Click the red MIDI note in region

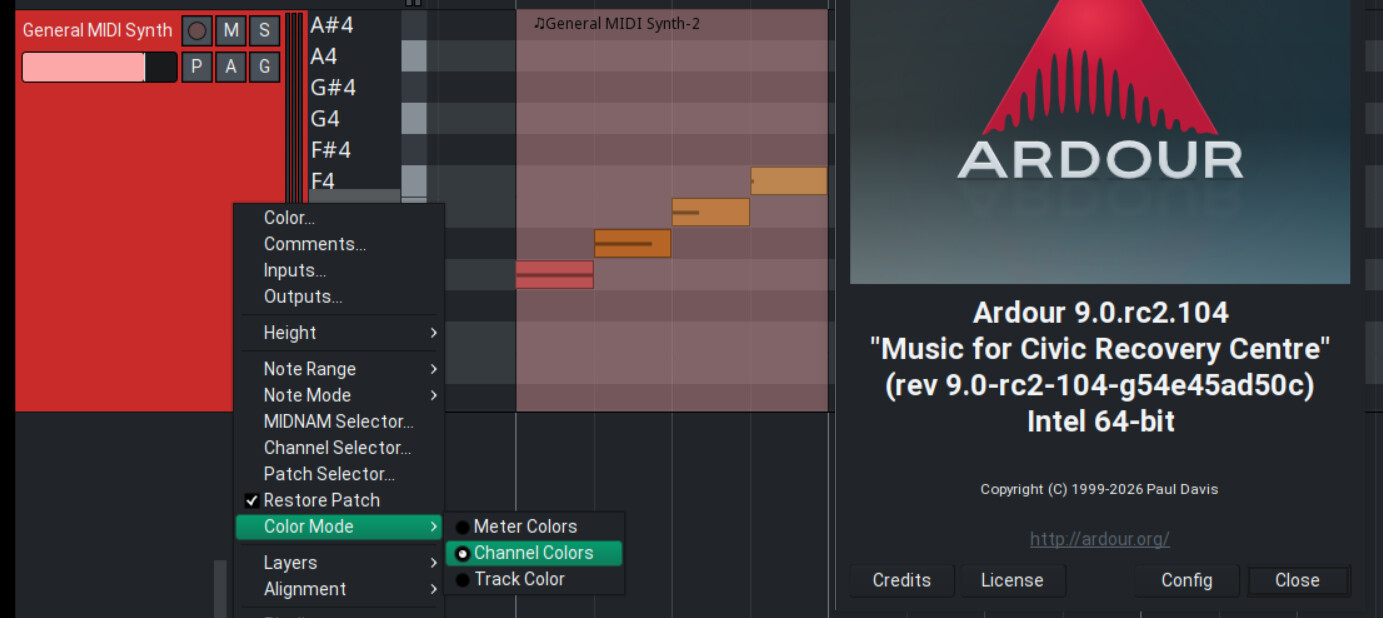[x=554, y=275]
